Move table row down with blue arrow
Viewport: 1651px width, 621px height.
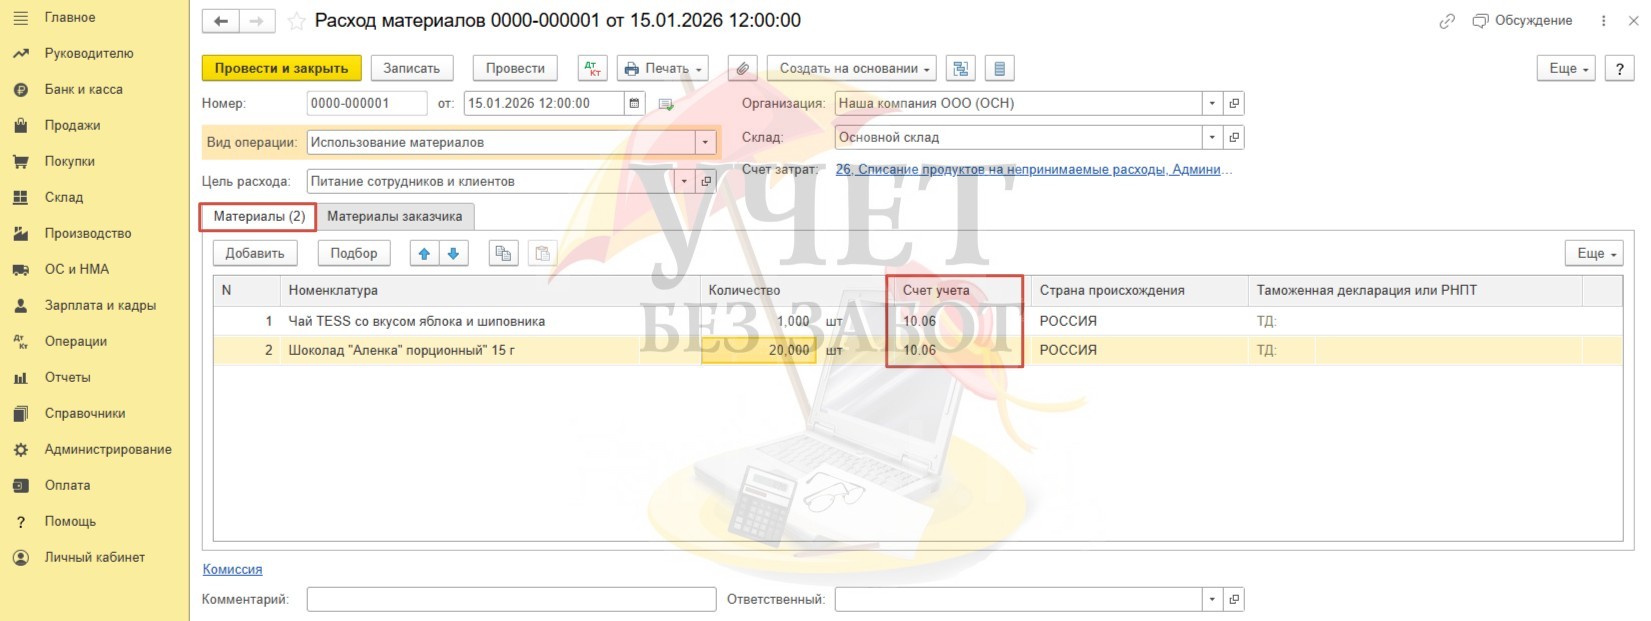tap(453, 253)
